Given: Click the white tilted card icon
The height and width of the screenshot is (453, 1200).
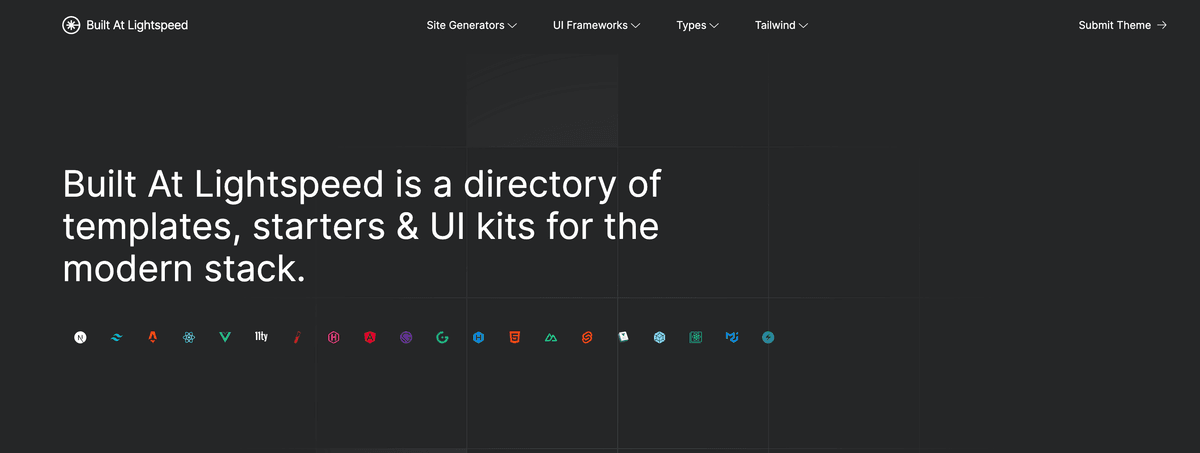Looking at the screenshot, I should pos(623,338).
